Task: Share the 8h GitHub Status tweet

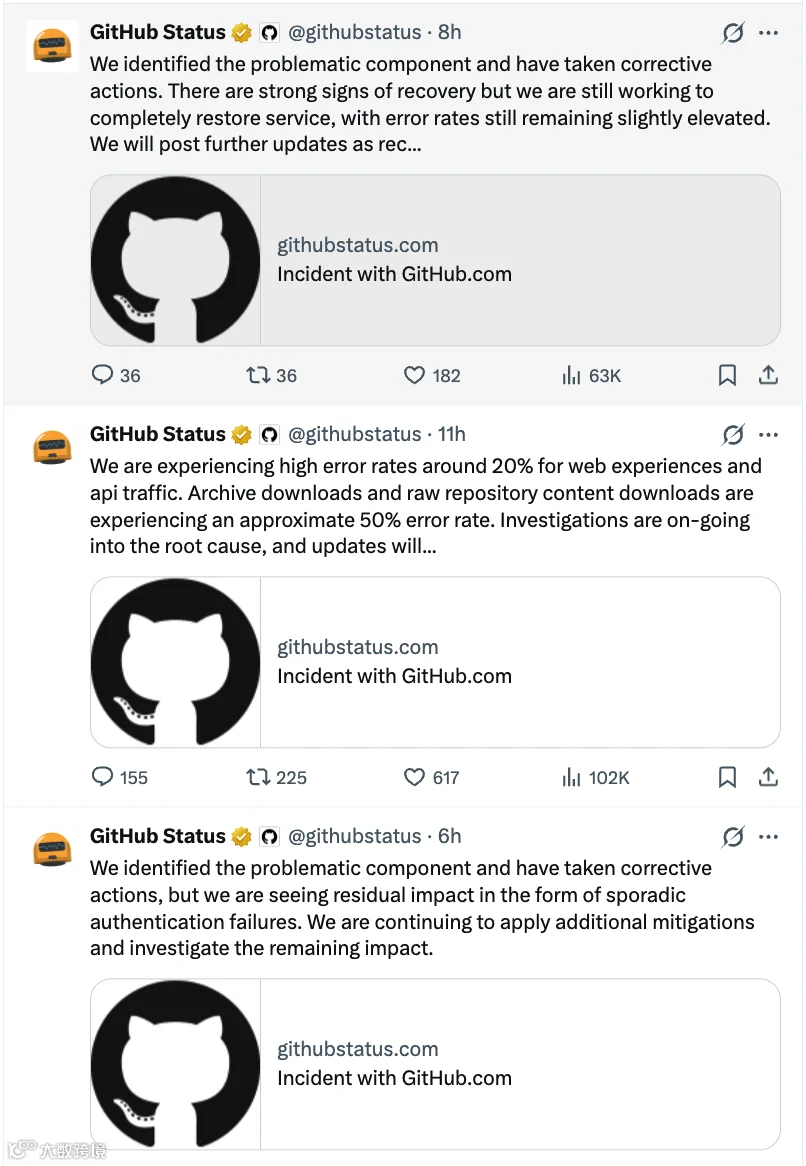Action: pyautogui.click(x=768, y=375)
